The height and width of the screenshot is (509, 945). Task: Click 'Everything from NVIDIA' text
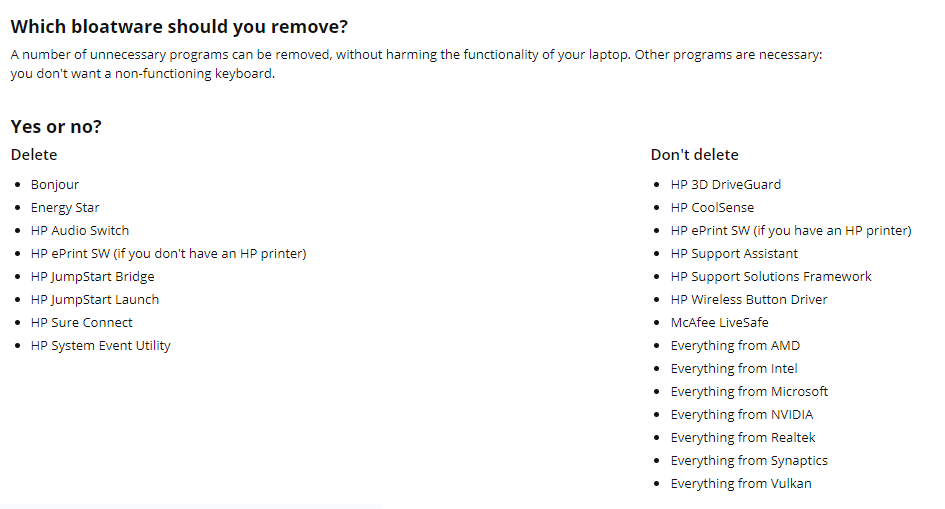[x=742, y=414]
